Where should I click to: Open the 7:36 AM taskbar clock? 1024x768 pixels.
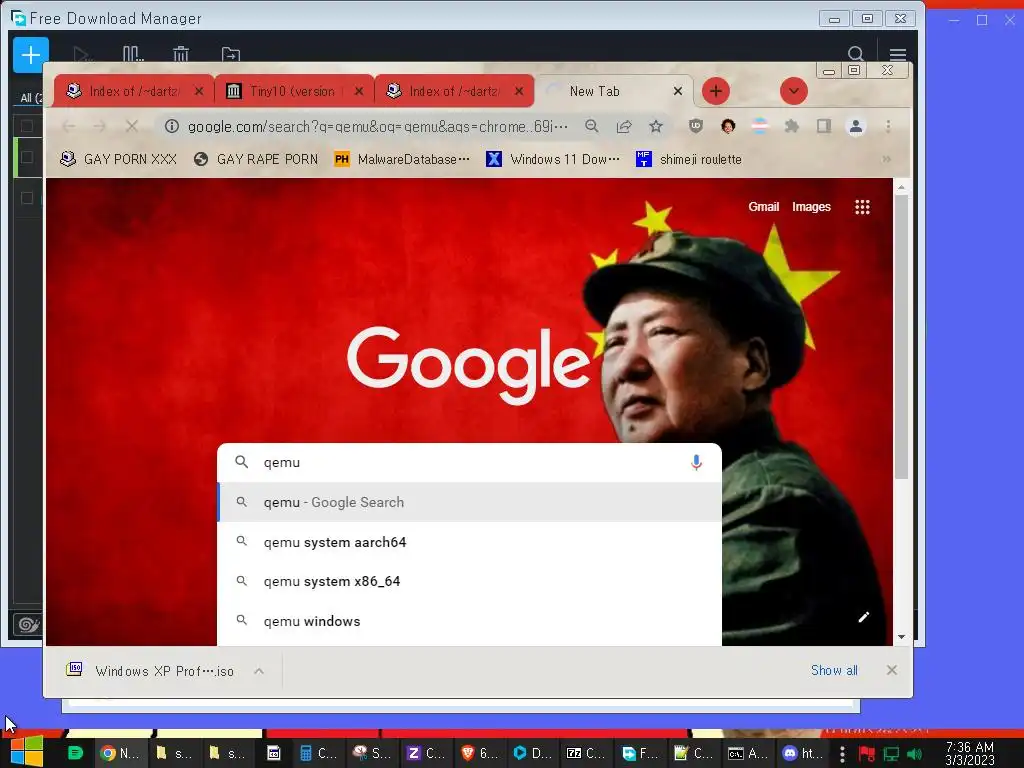[970, 753]
